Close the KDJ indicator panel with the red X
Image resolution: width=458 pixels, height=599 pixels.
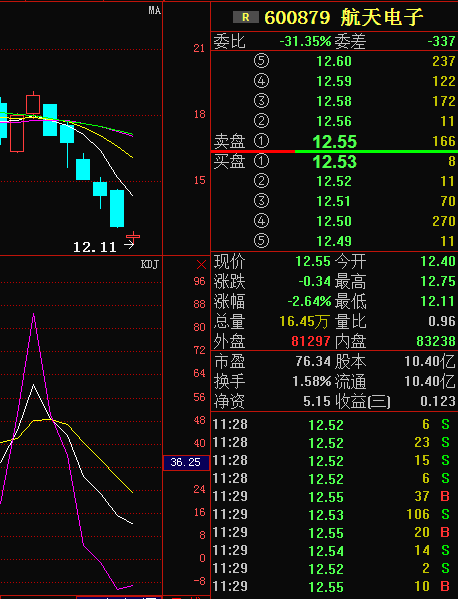[201, 264]
